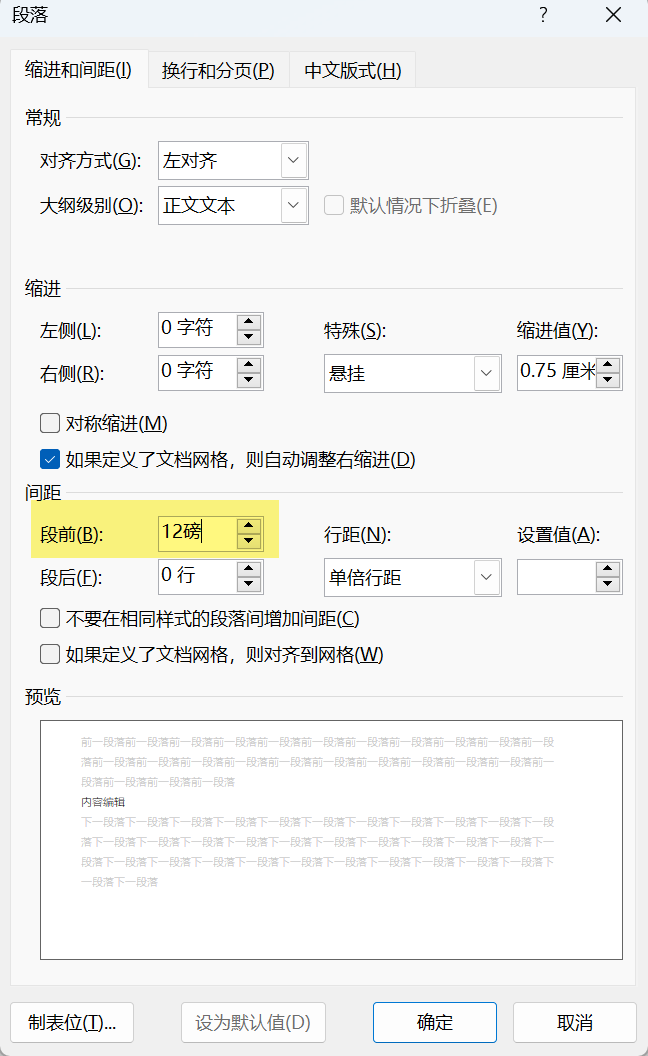Close the 段落 dialog with X
Image resolution: width=648 pixels, height=1056 pixels.
pos(613,15)
